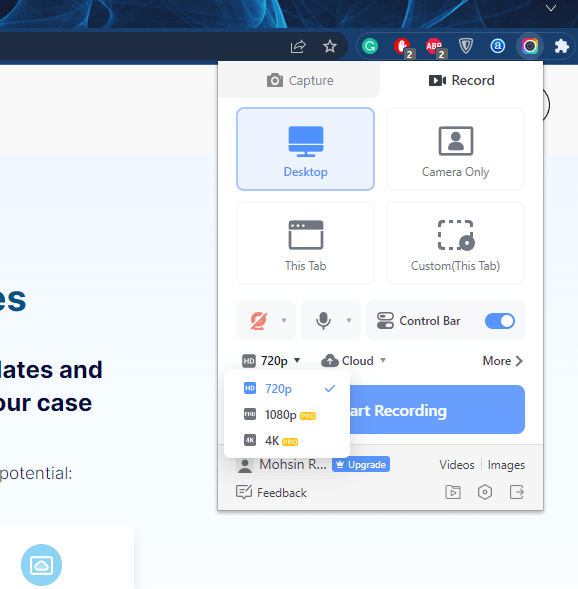Open the Grammarly extension icon
Screen dimensions: 578x589
click(x=370, y=46)
